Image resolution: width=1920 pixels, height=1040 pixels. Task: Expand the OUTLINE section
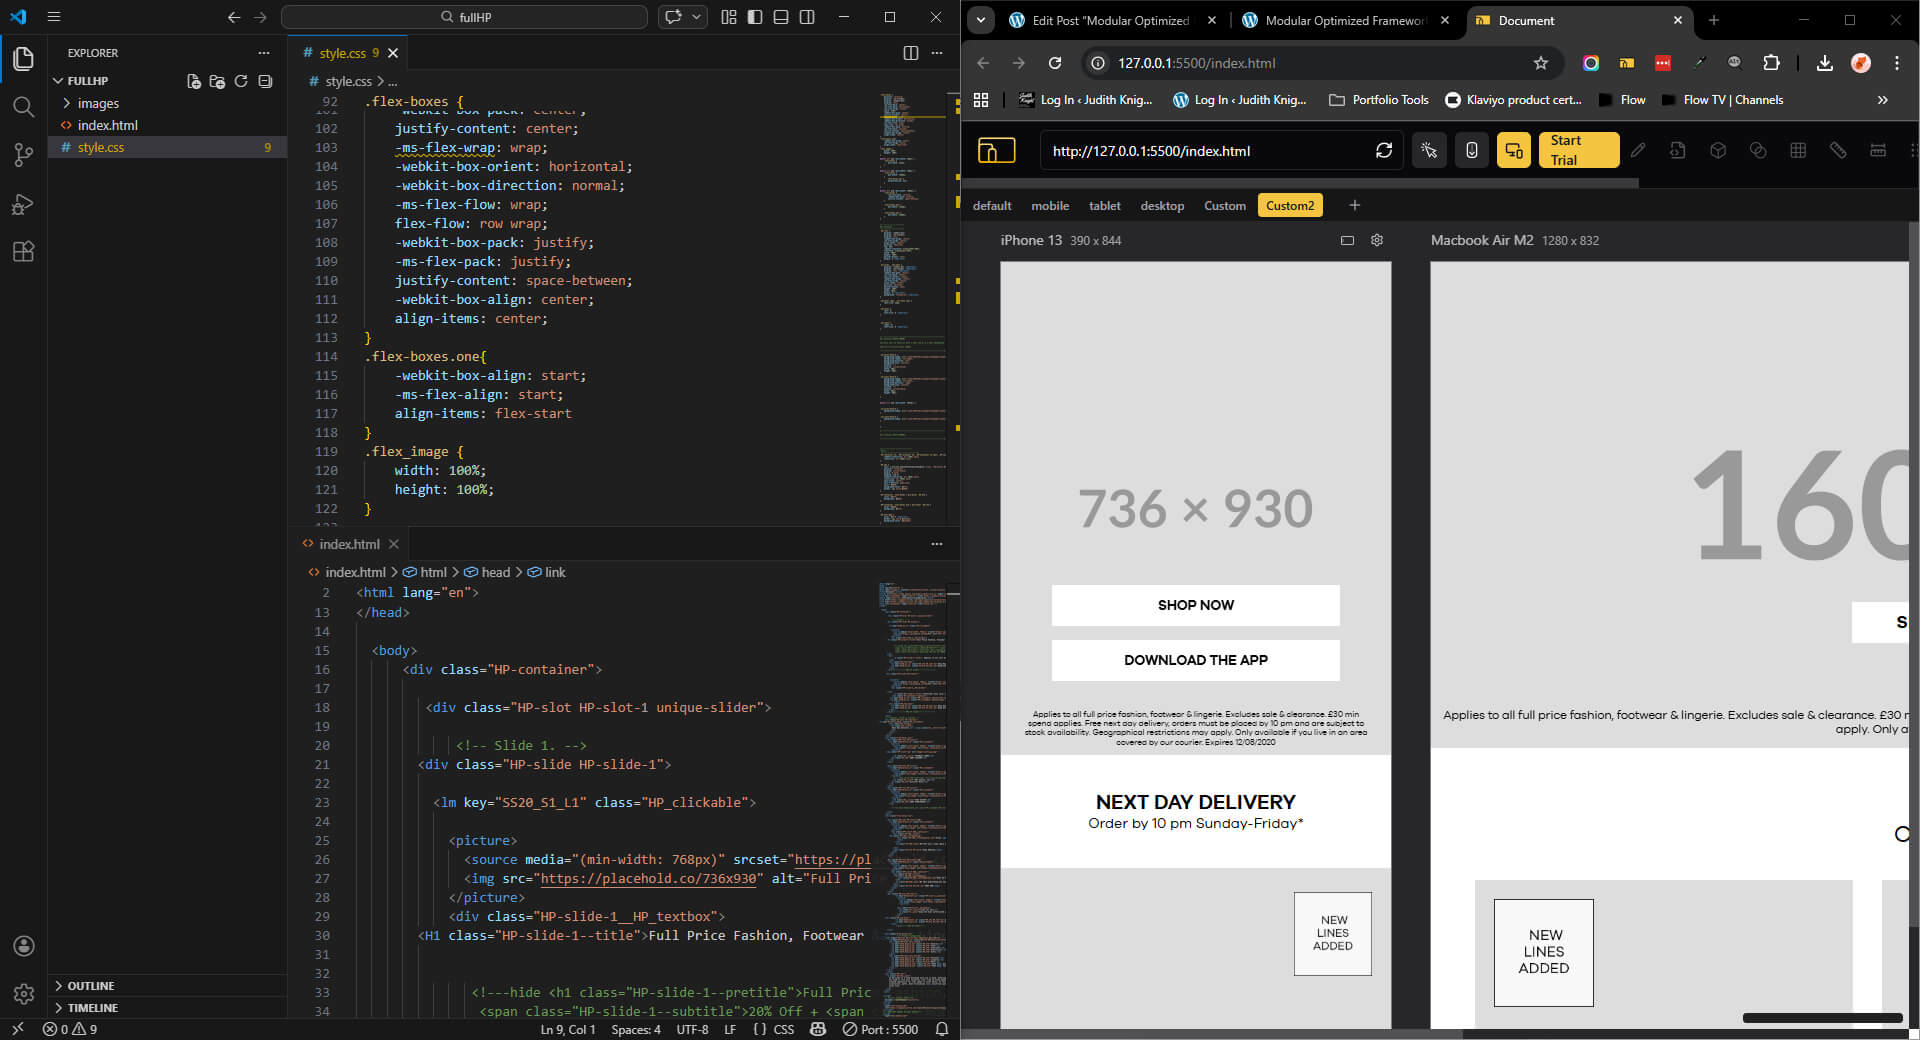click(x=90, y=986)
